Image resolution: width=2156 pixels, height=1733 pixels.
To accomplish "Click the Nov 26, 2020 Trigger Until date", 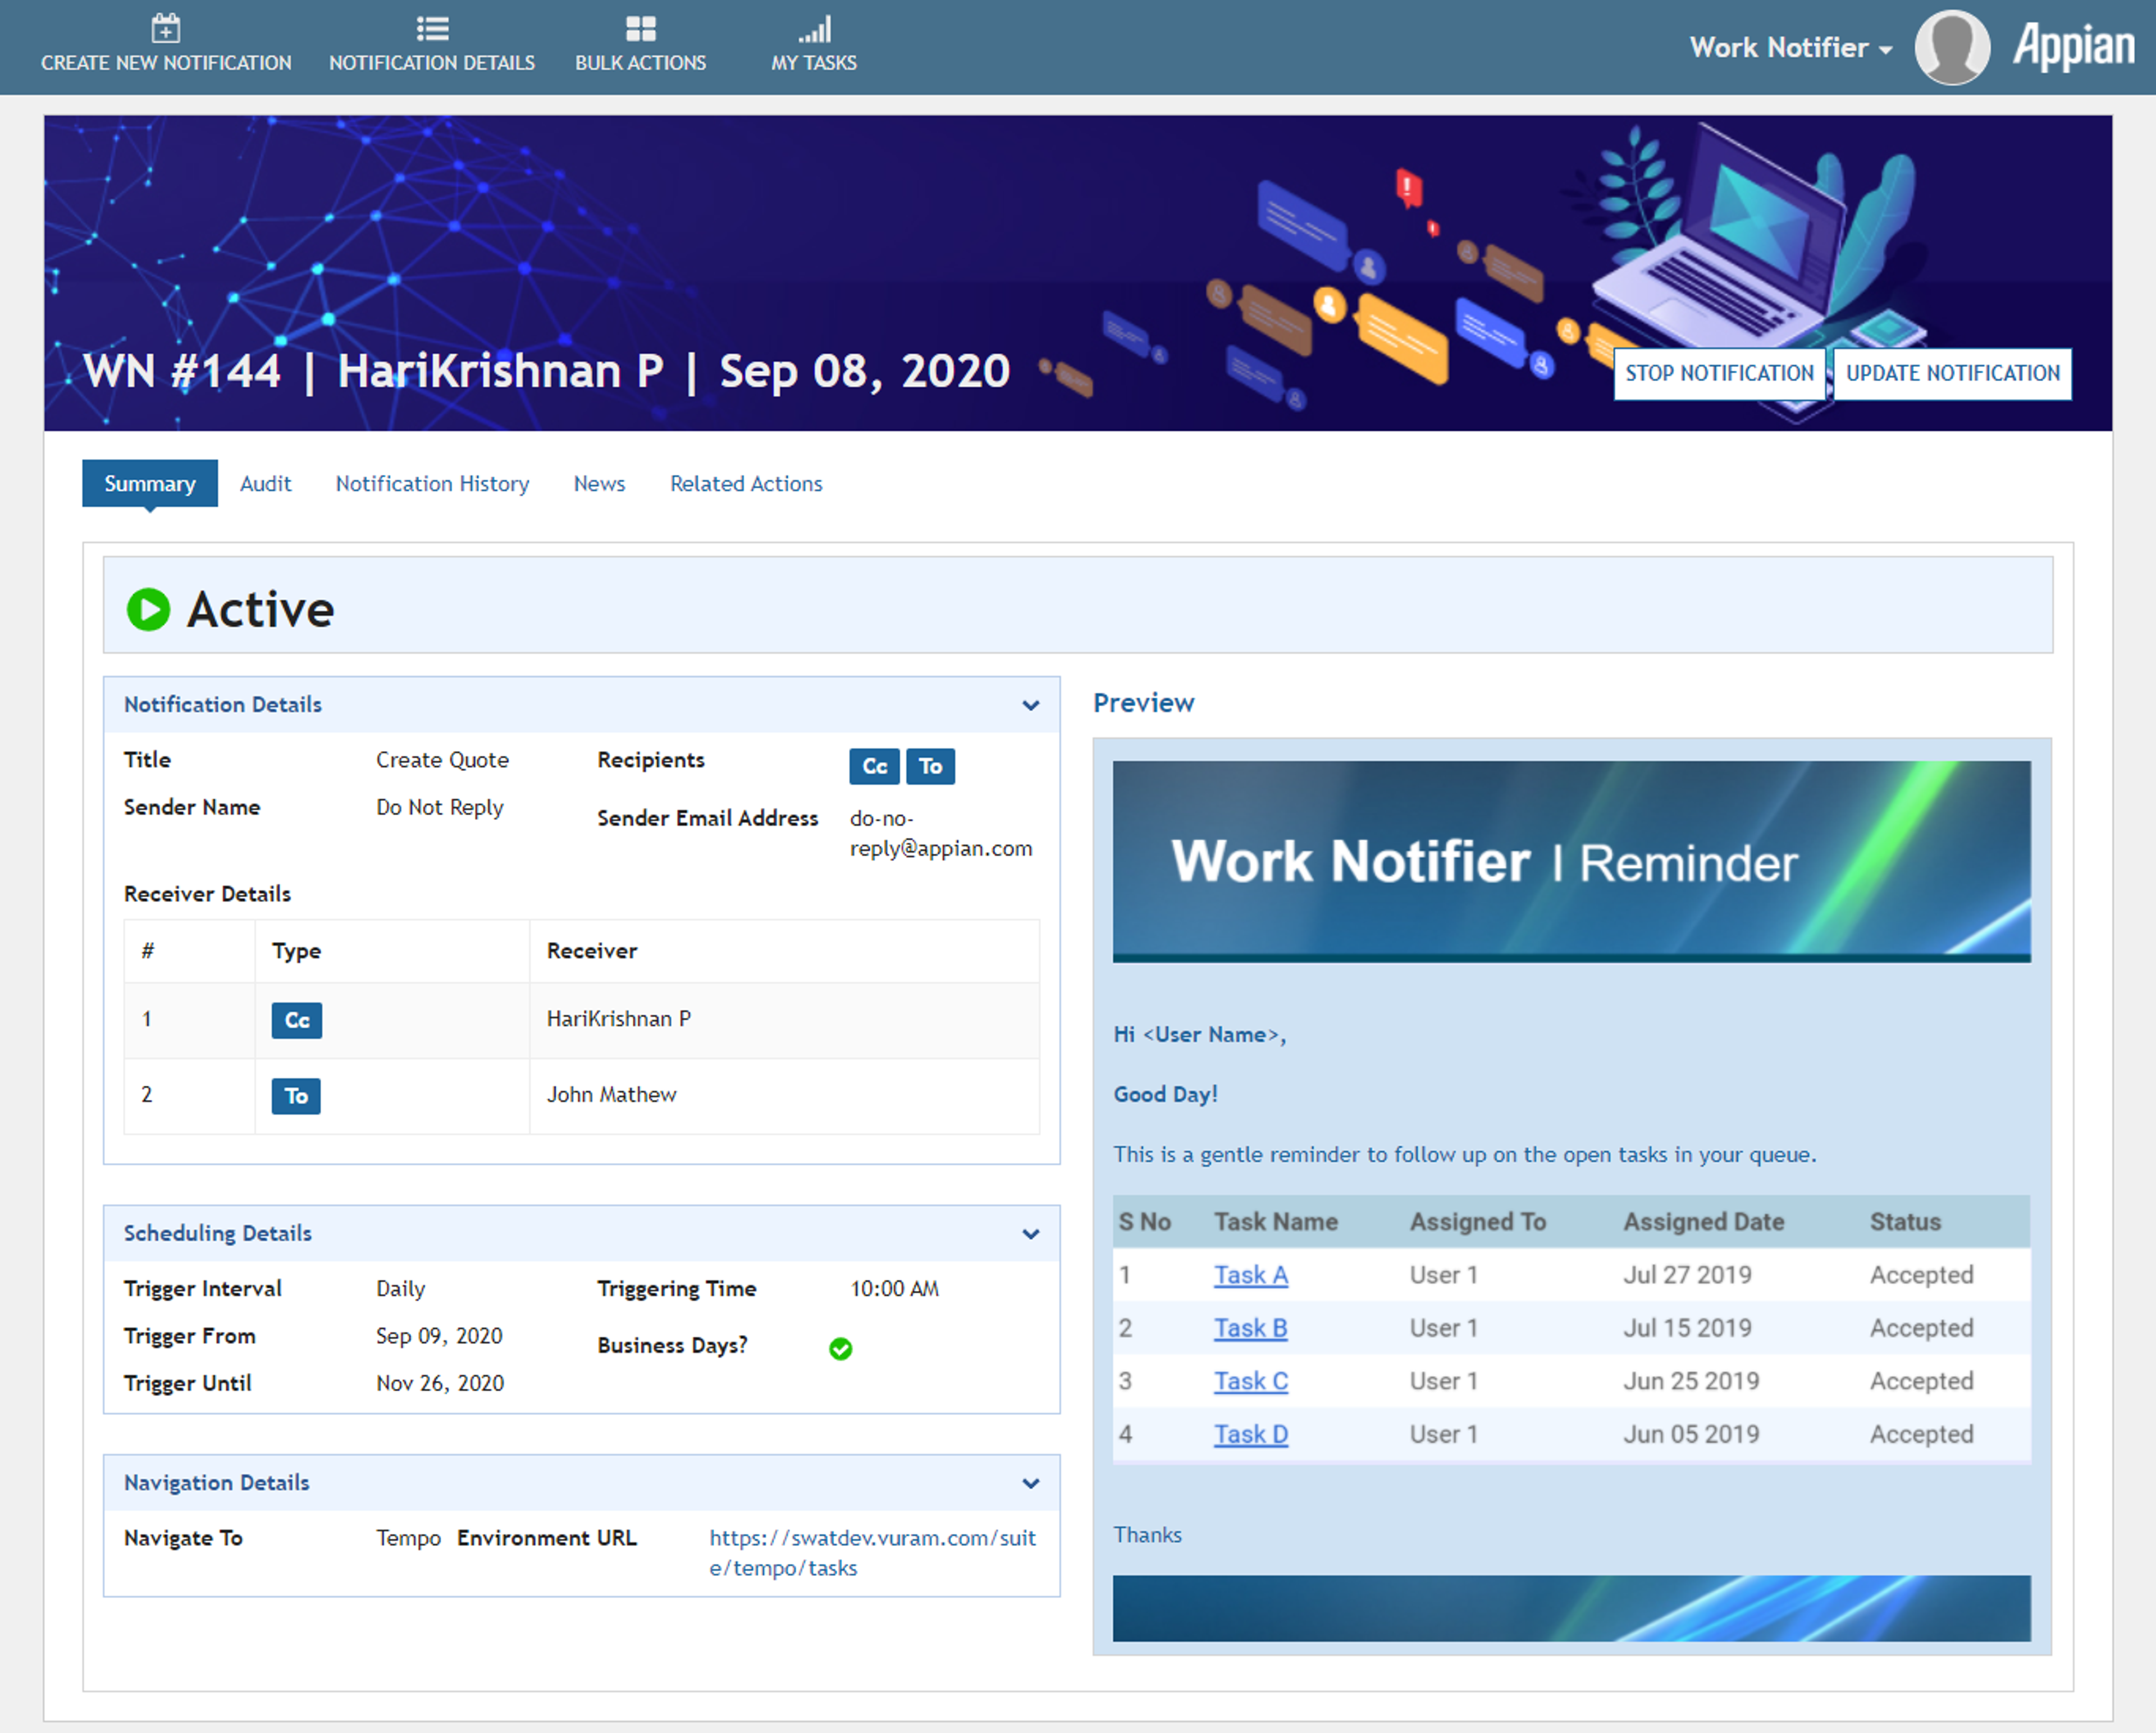I will pos(440,1383).
